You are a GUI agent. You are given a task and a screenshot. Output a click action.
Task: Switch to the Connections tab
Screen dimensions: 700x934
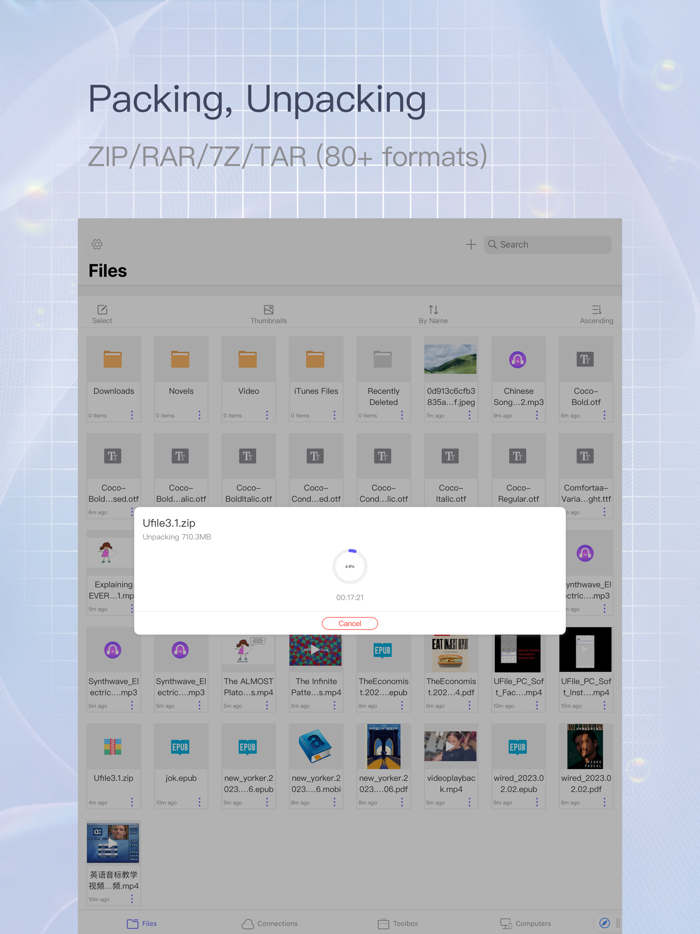[x=269, y=923]
